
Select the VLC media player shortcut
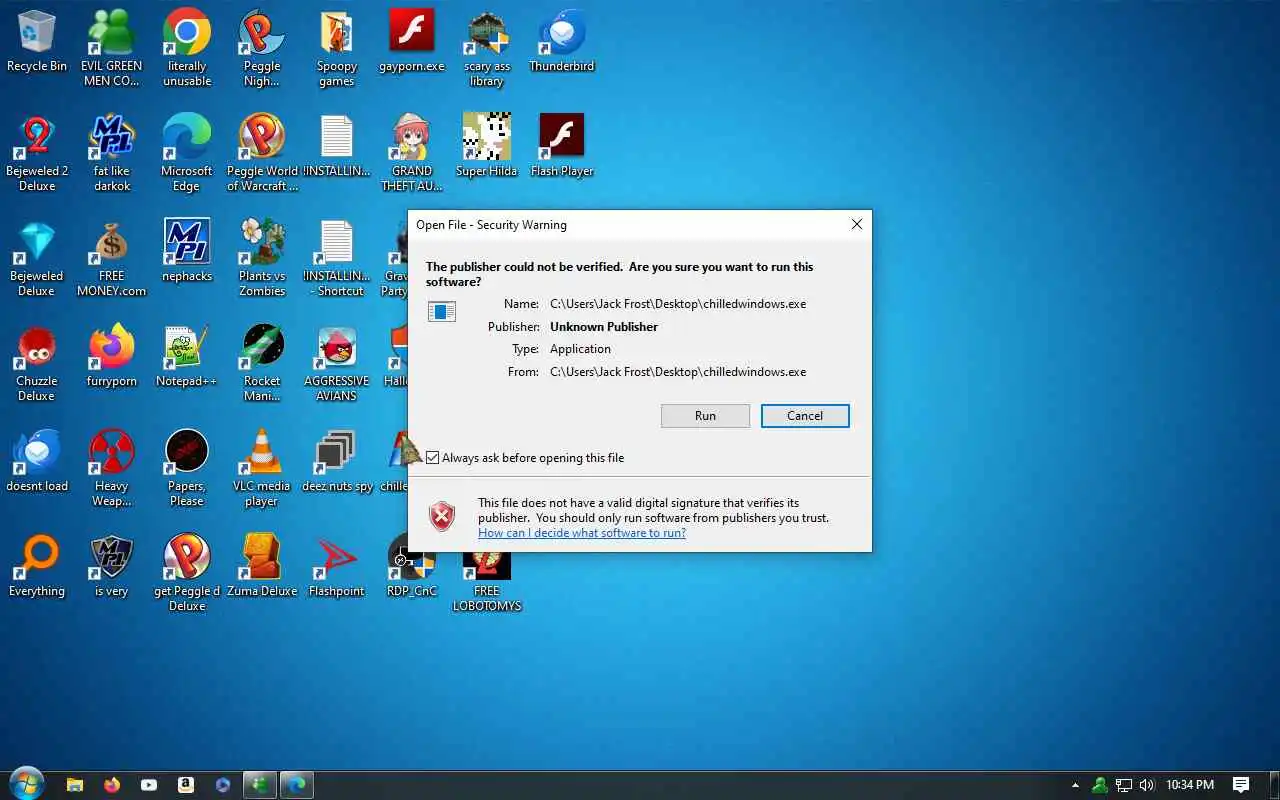262,468
